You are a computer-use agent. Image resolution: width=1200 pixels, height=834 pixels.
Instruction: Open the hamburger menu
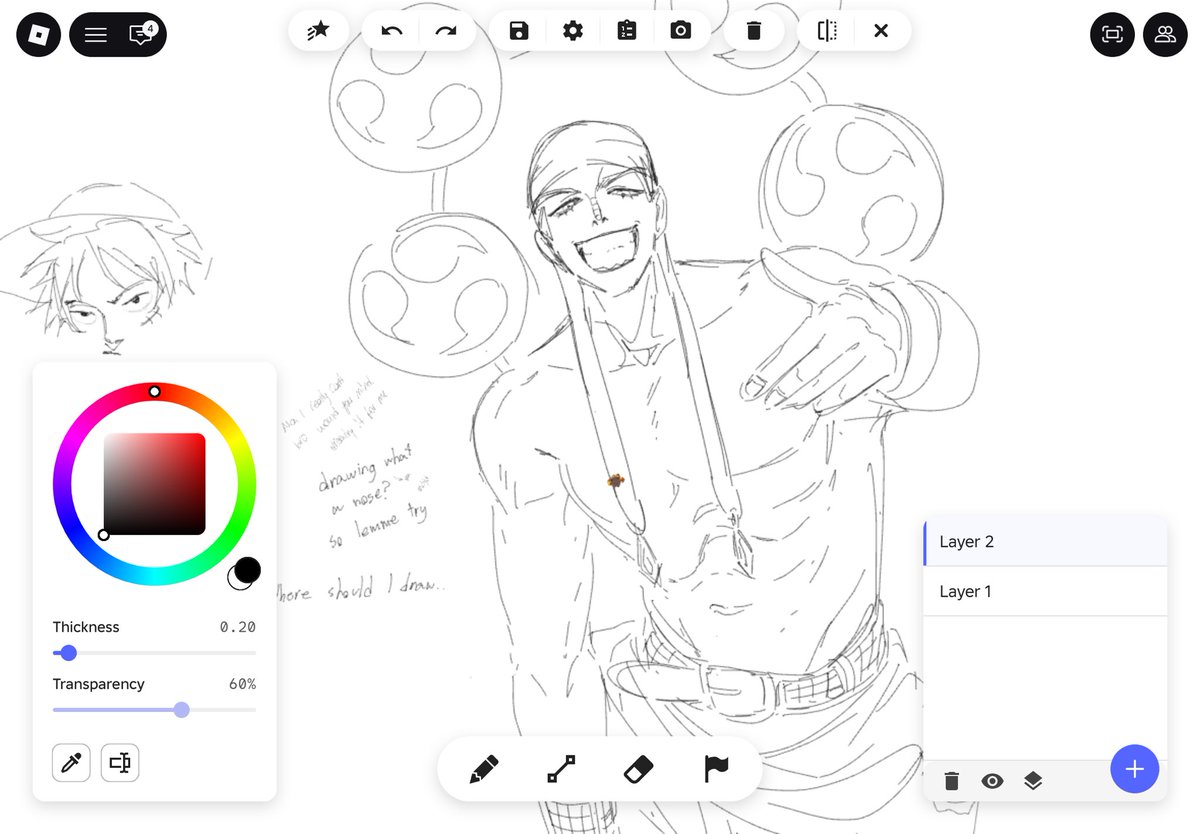point(96,35)
